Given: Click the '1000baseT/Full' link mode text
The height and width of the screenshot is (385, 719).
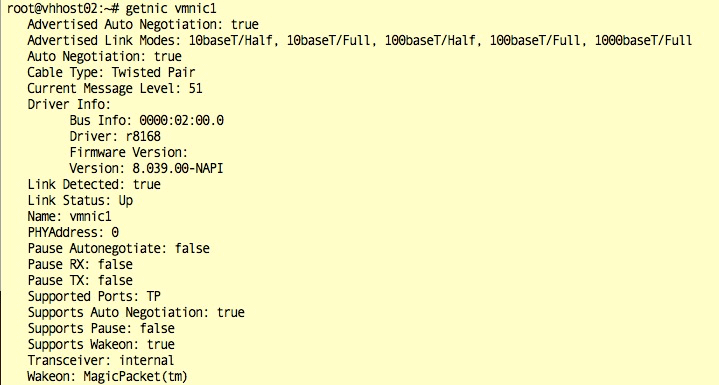Looking at the screenshot, I should click(x=643, y=40).
